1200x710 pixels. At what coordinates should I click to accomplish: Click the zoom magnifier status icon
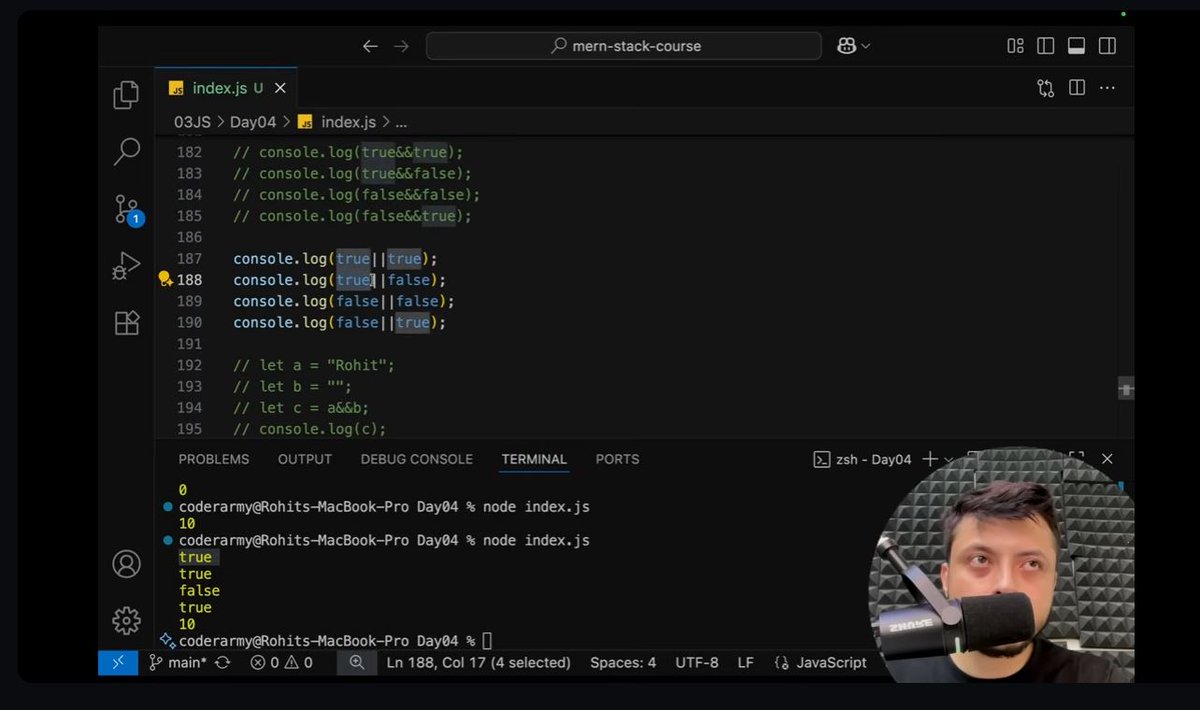[356, 662]
